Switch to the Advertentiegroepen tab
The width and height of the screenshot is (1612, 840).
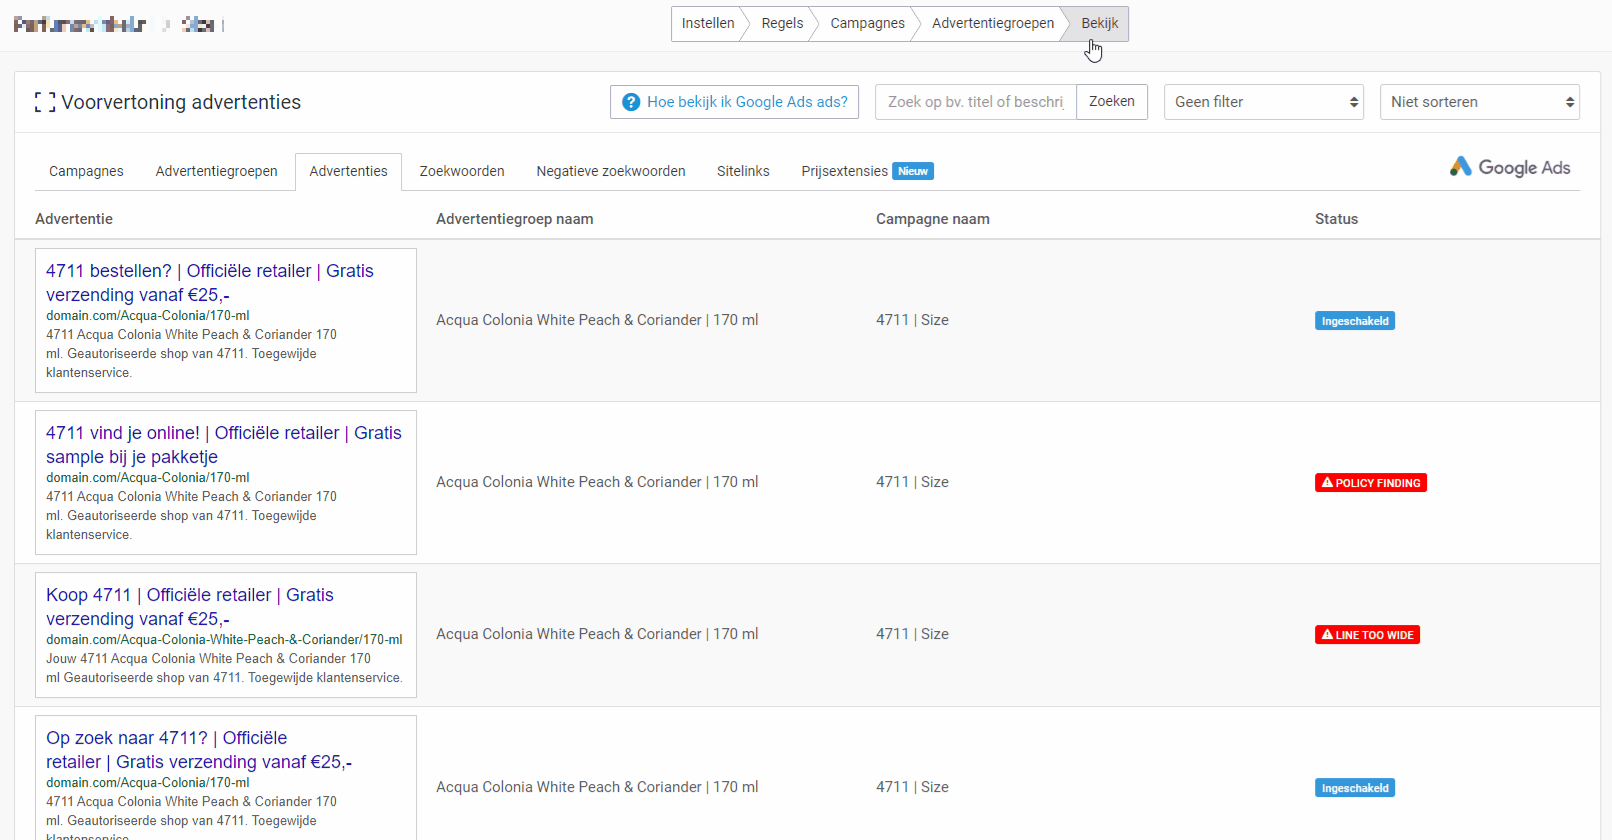click(x=217, y=171)
